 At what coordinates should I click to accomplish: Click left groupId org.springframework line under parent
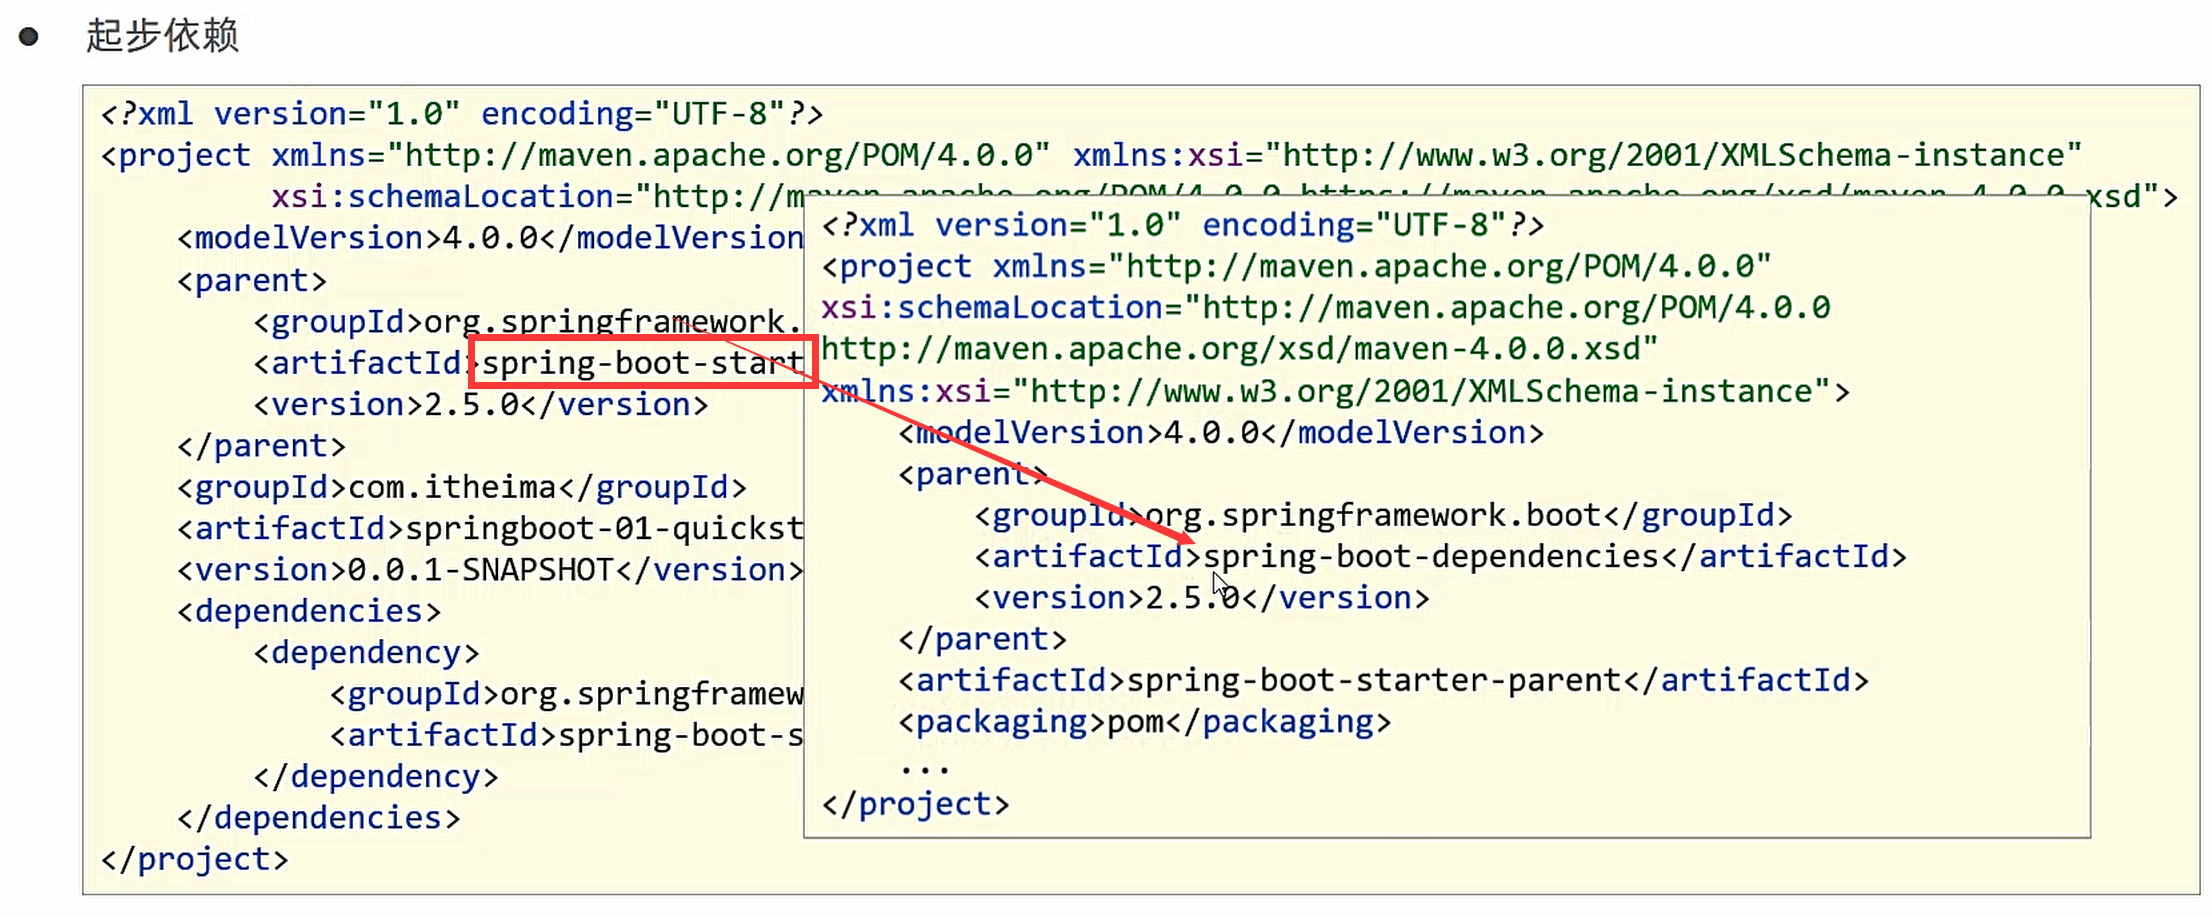(528, 322)
